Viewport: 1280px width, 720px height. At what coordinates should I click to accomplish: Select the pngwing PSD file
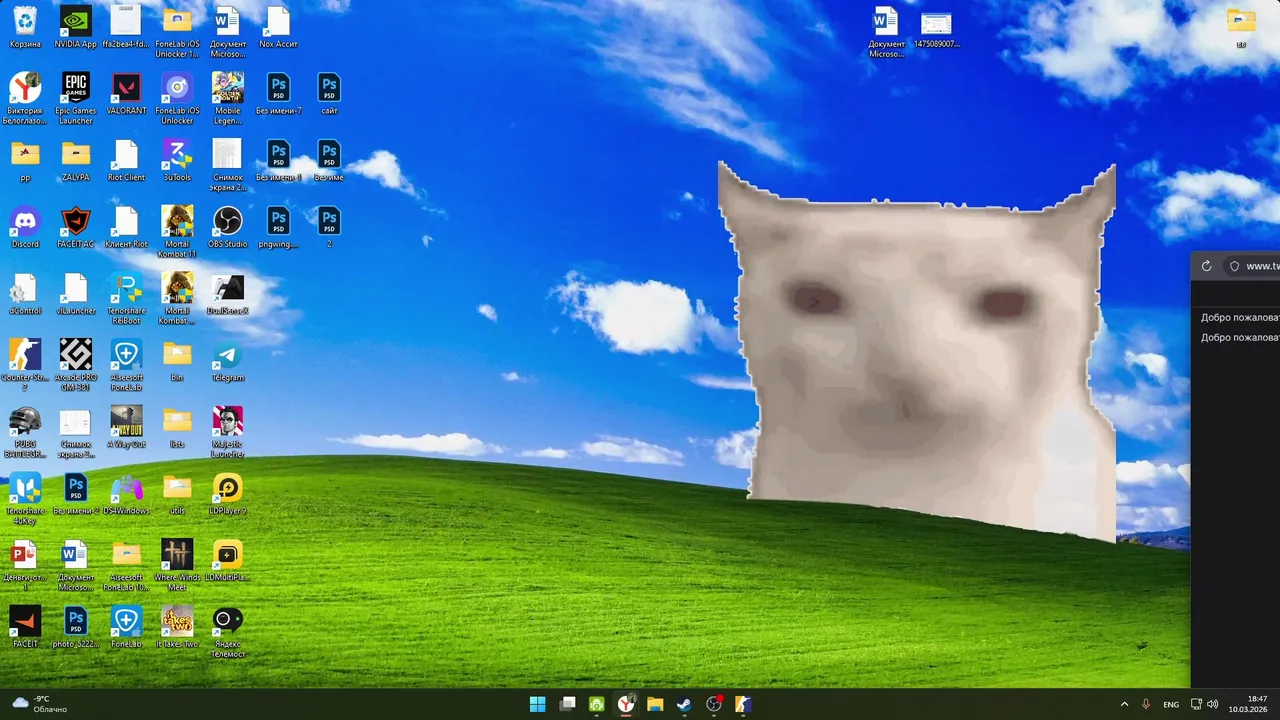pyautogui.click(x=278, y=227)
